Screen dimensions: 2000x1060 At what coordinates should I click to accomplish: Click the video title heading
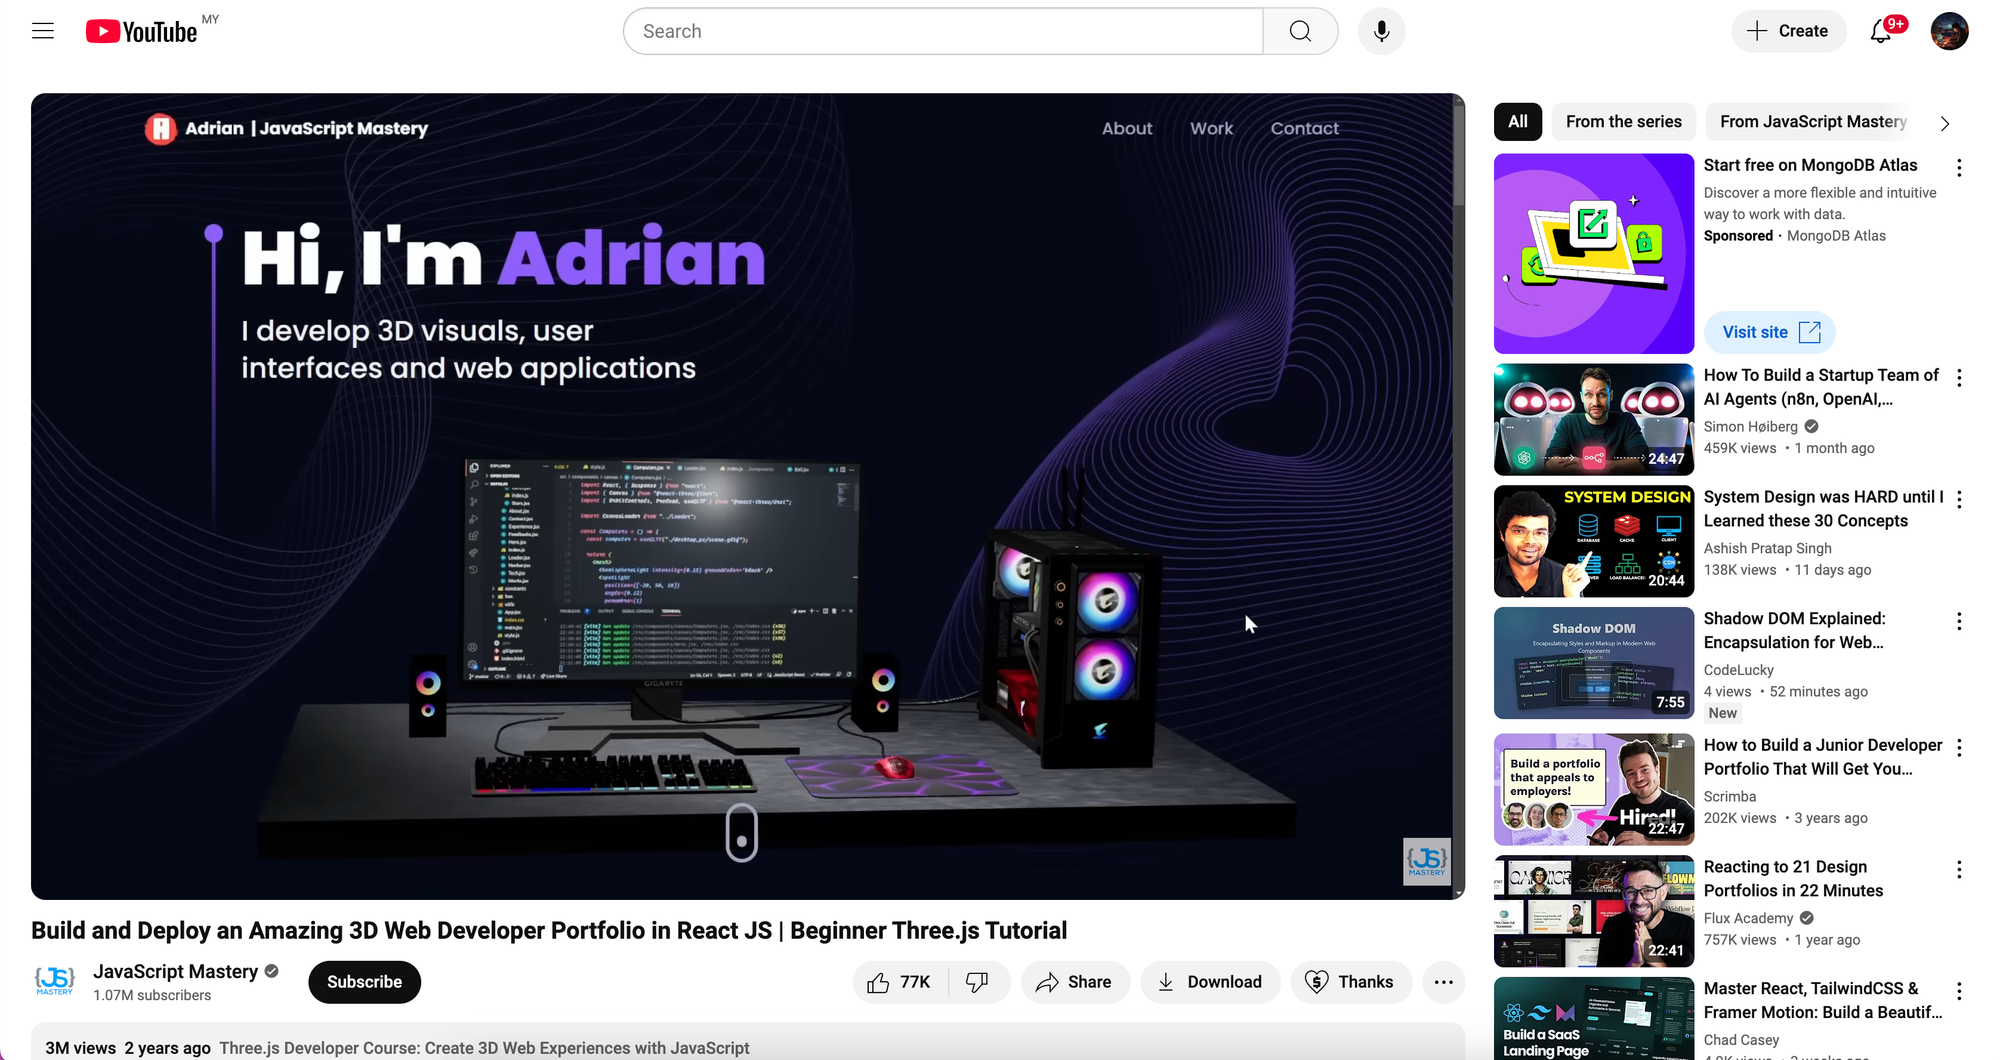(549, 931)
